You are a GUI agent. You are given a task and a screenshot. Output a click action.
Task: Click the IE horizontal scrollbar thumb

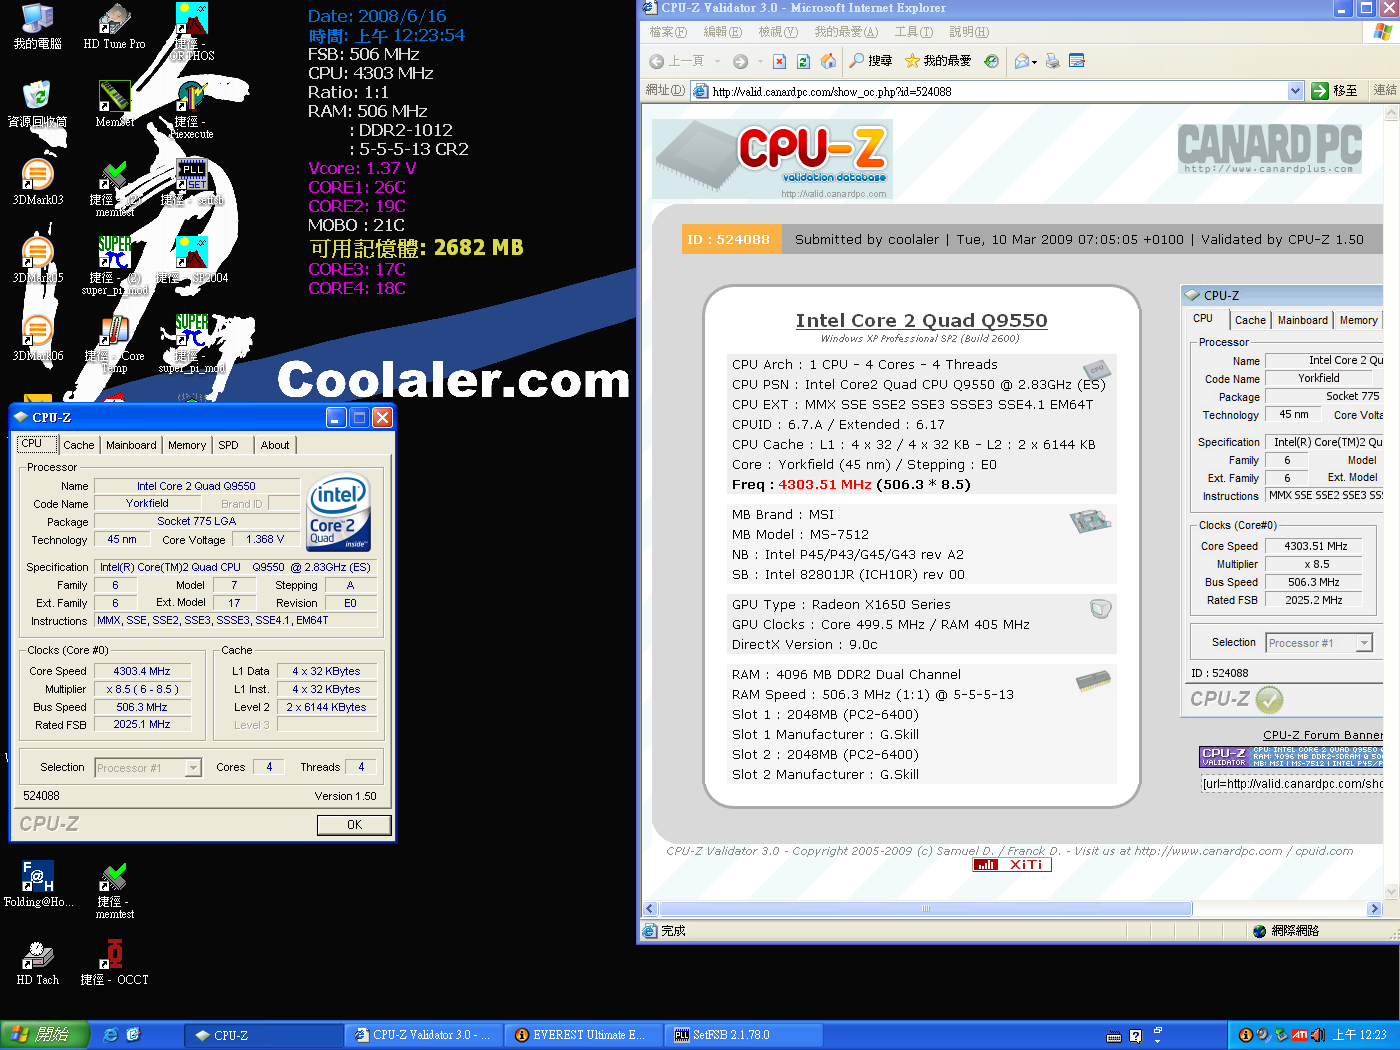925,909
